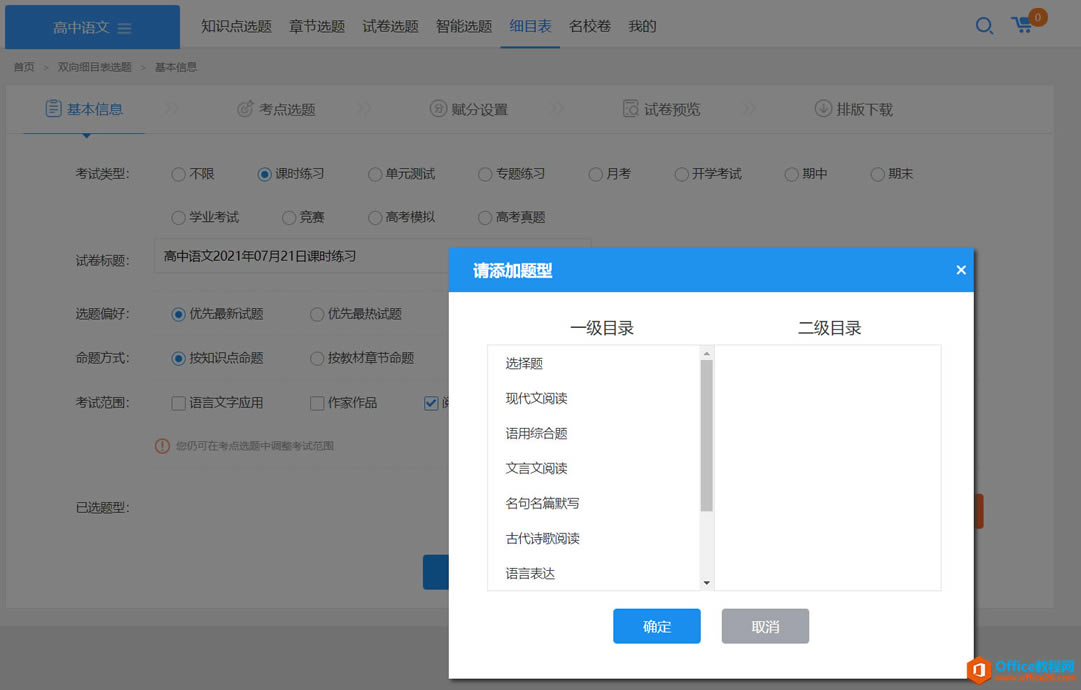Select 文言文阅读 in the first-level list
The width and height of the screenshot is (1081, 690).
pos(536,468)
